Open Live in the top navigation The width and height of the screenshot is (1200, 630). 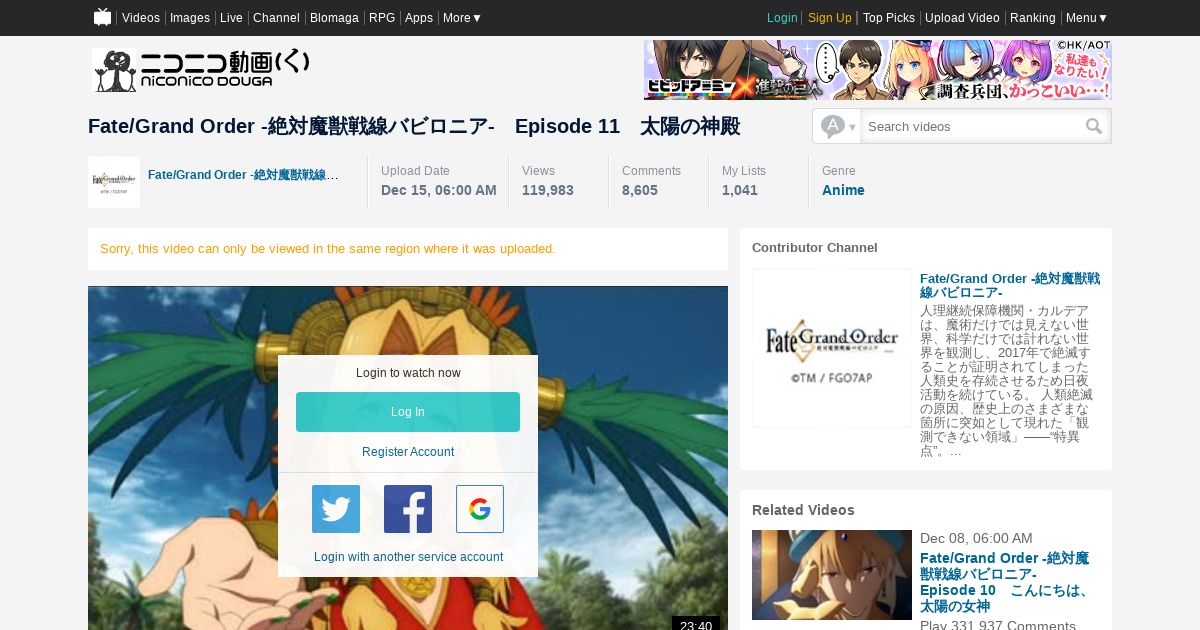coord(231,18)
